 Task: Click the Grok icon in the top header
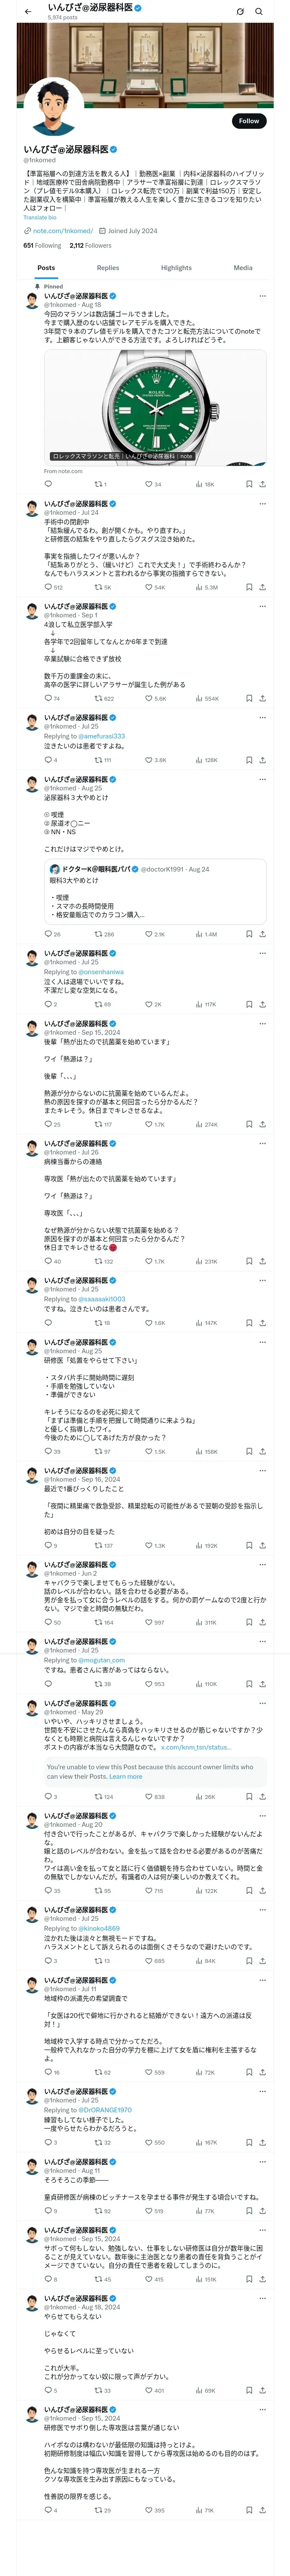(240, 12)
